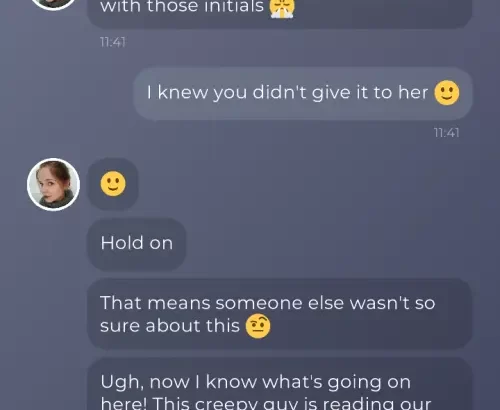The image size is (500, 410).
Task: Click the smiley emoji after 'to her'
Action: pyautogui.click(x=447, y=93)
